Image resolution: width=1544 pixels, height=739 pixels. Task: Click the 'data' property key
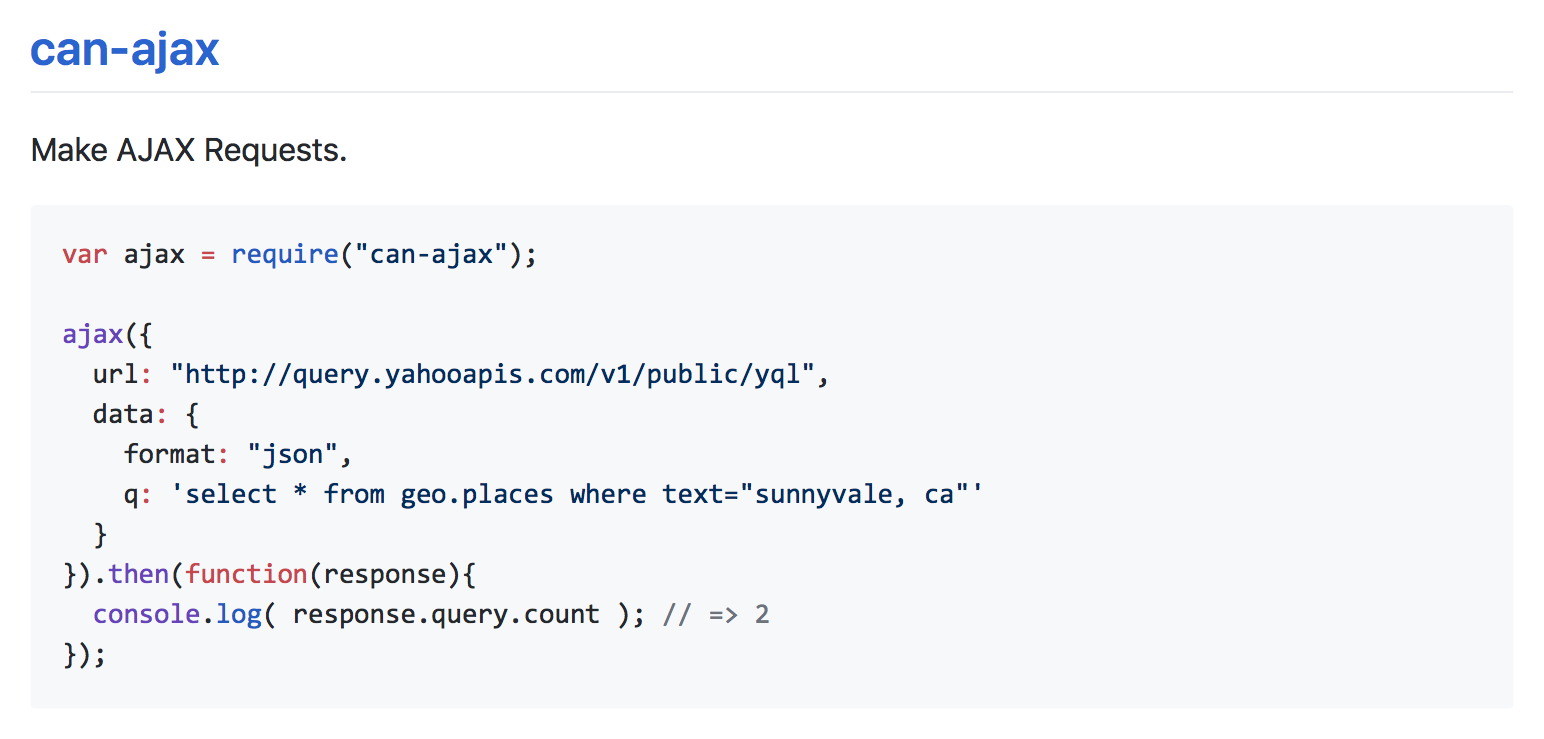(124, 414)
